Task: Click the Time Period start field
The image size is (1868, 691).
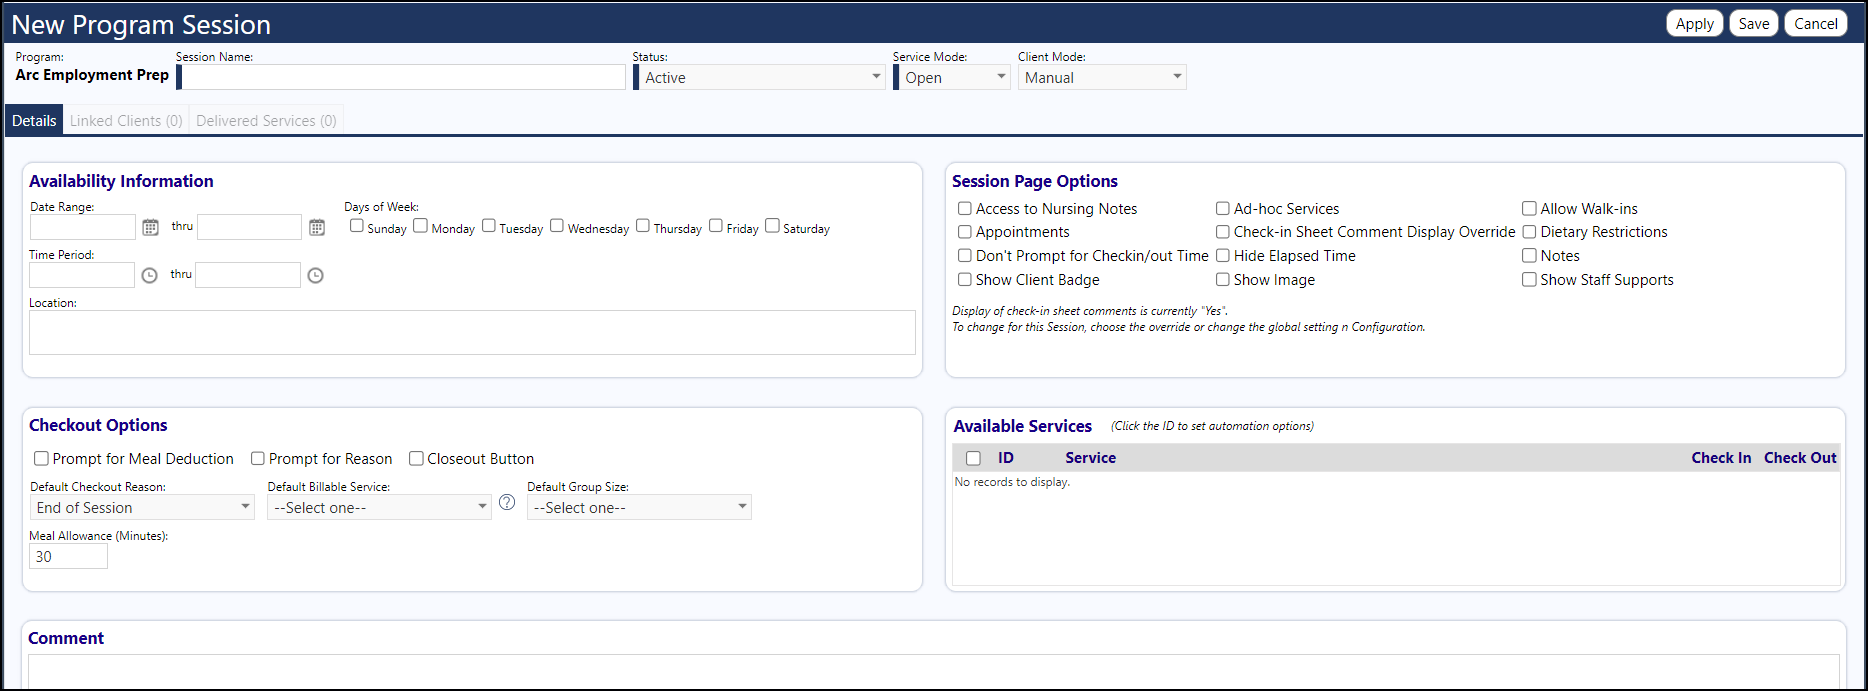Action: click(x=82, y=275)
